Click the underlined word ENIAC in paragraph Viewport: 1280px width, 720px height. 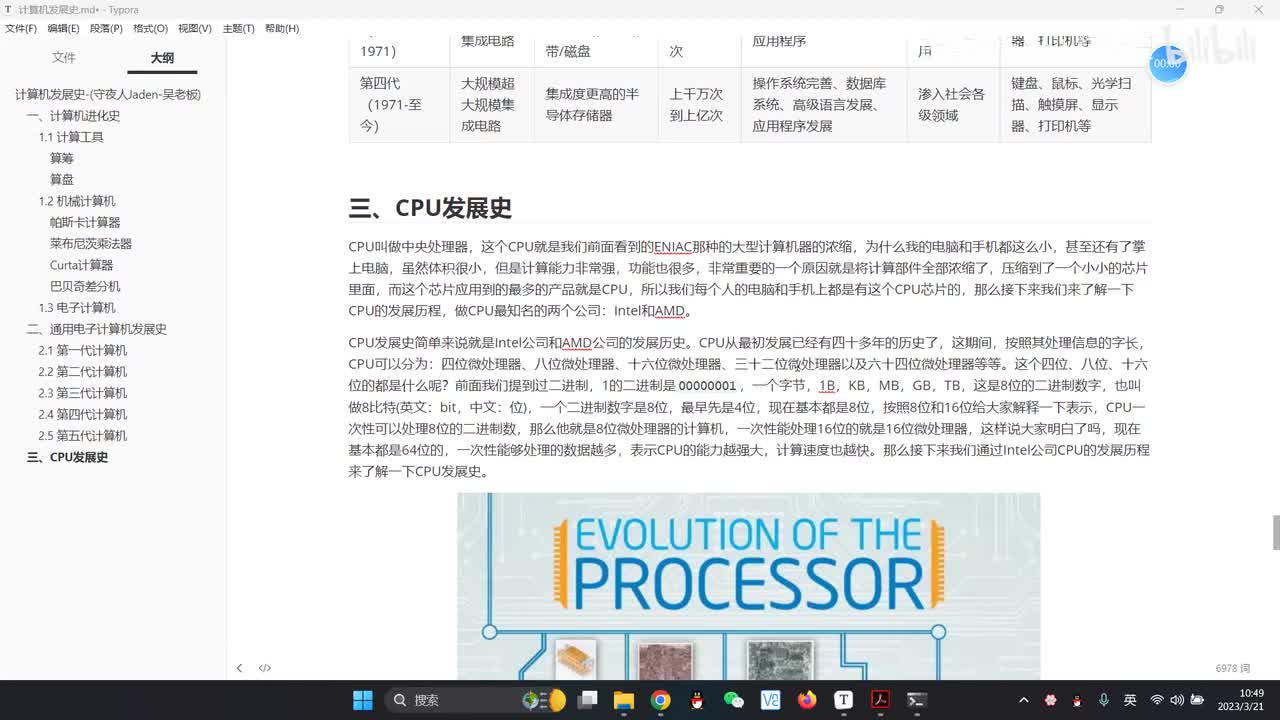672,246
